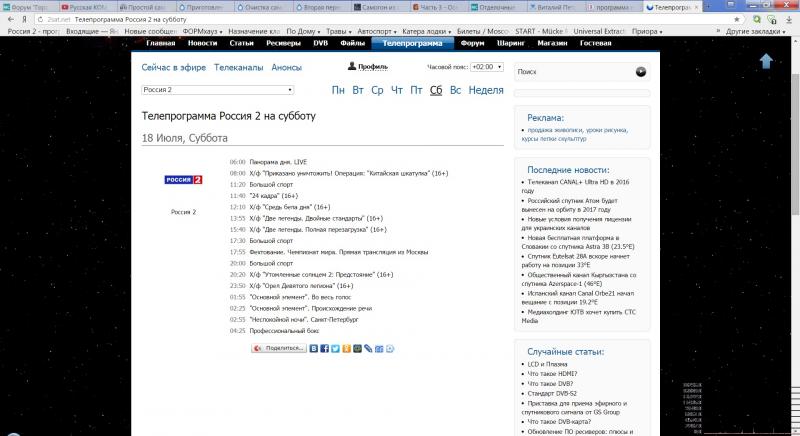Open the Главная site menu item
The height and width of the screenshot is (436, 800).
(x=161, y=43)
